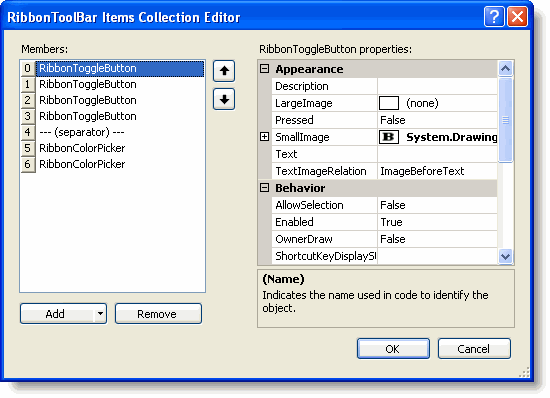This screenshot has width=550, height=398.
Task: Move selected member down with arrow button
Action: click(x=224, y=100)
